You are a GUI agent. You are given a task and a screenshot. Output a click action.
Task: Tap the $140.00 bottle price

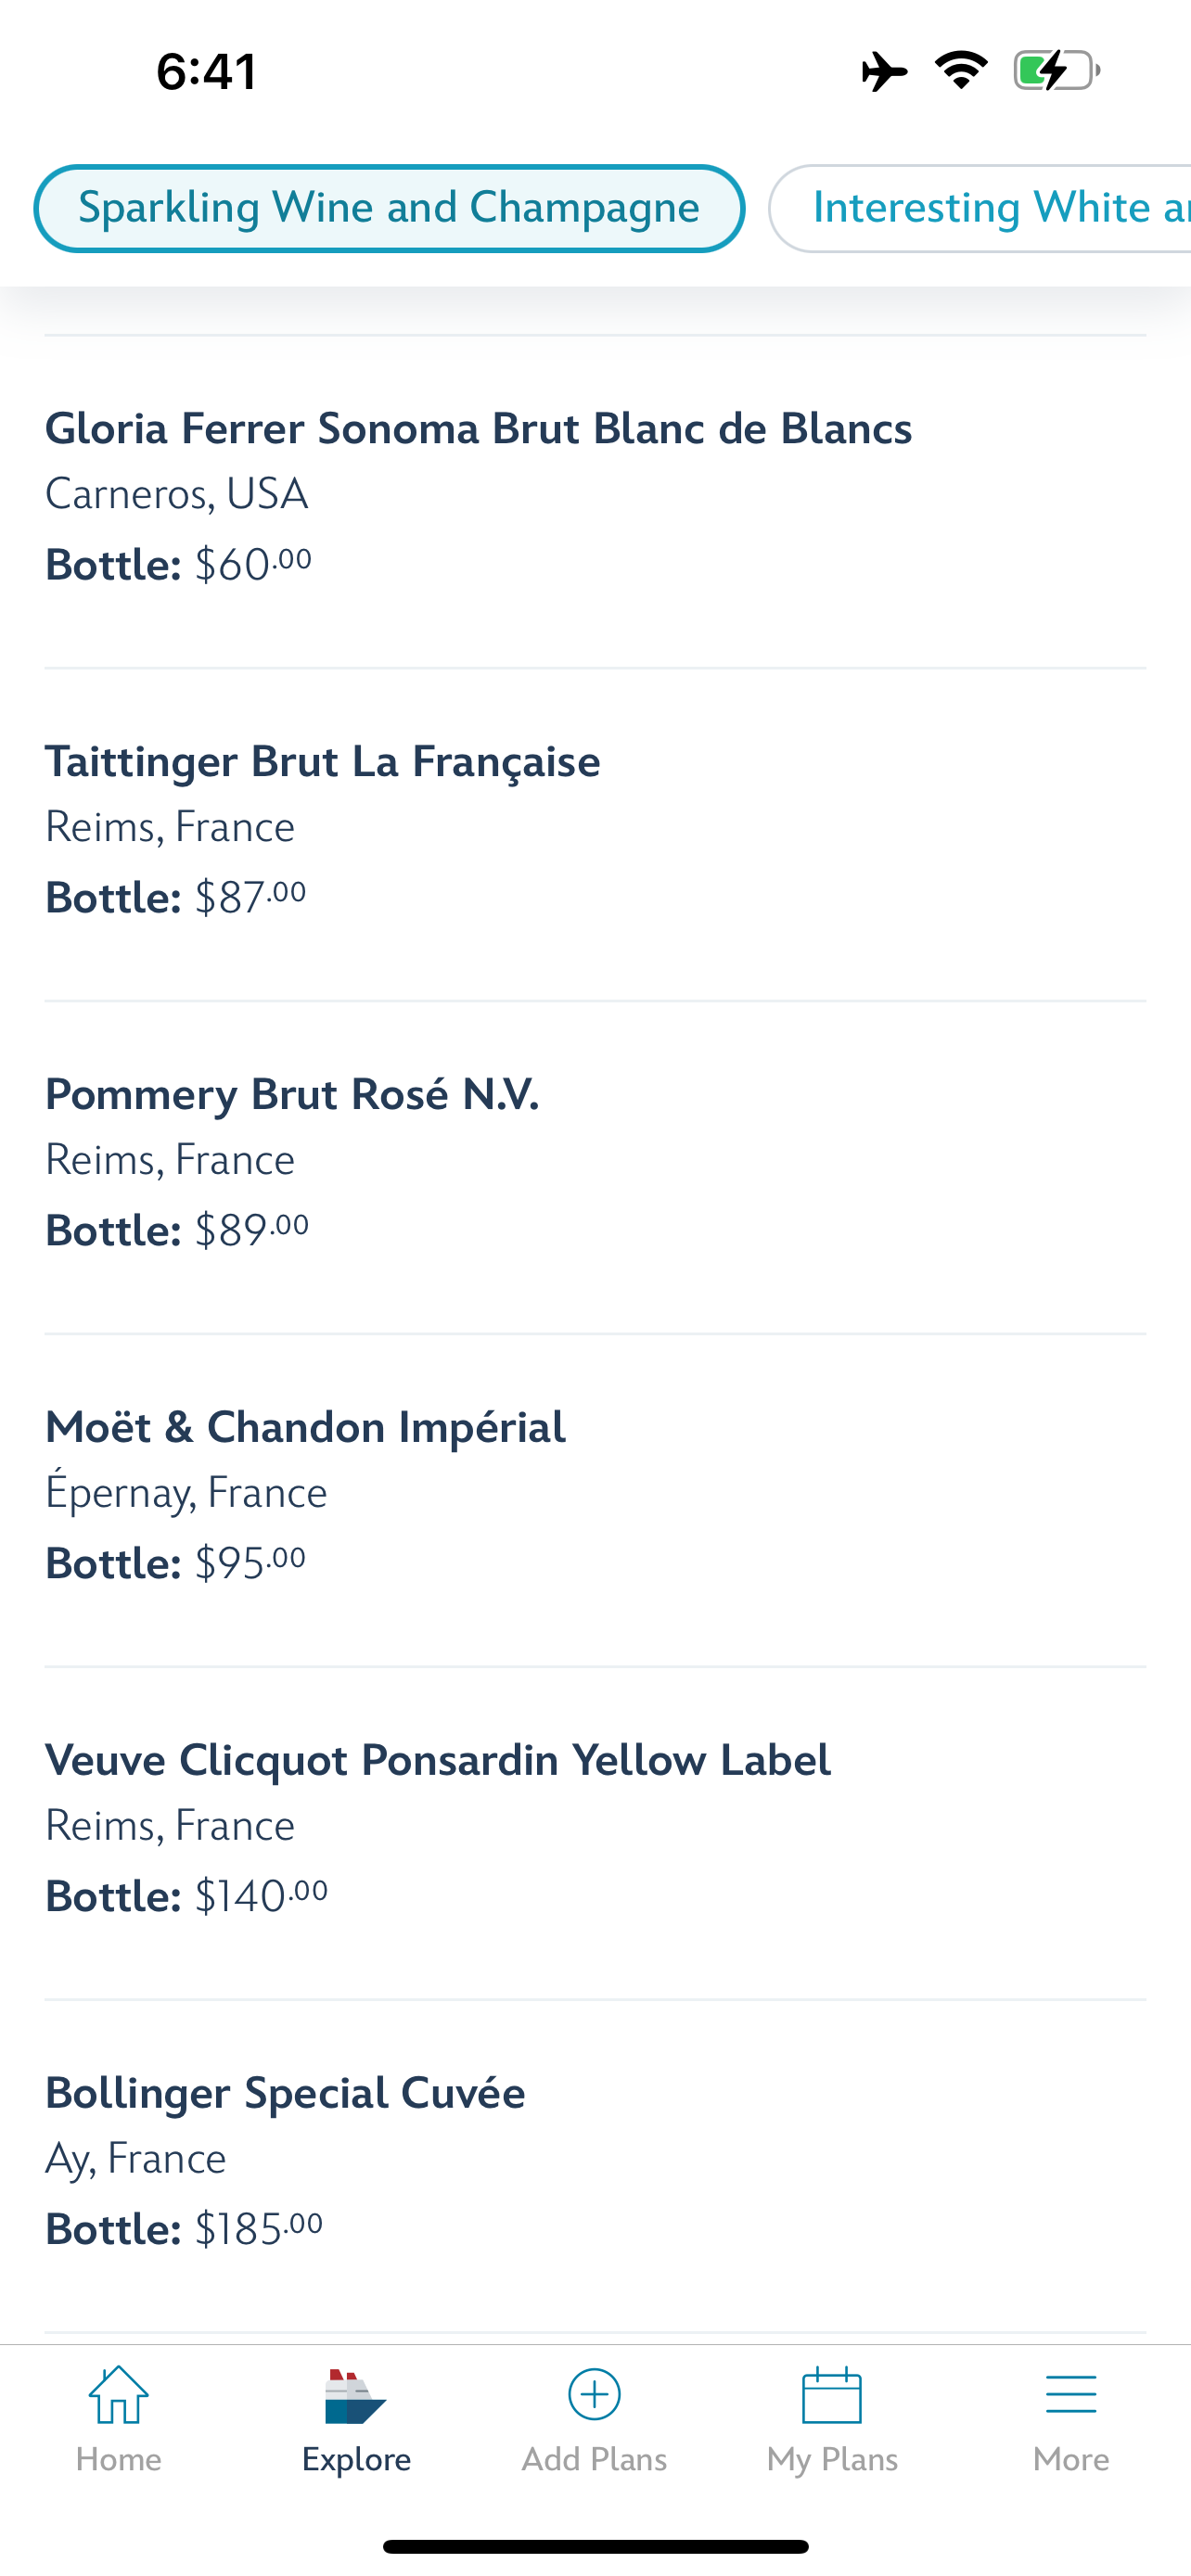[260, 1897]
